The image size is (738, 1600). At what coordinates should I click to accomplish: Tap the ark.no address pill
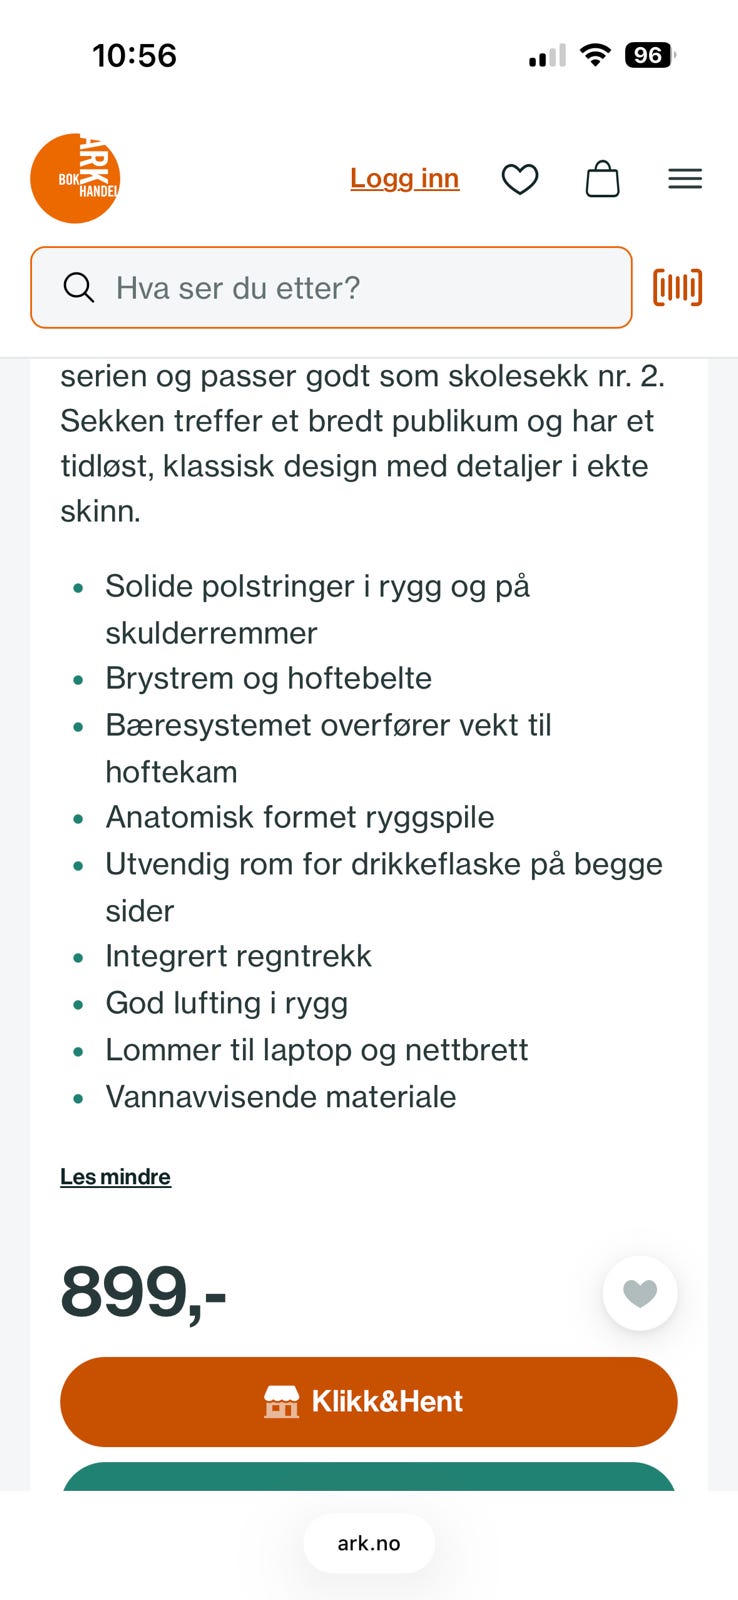click(369, 1543)
